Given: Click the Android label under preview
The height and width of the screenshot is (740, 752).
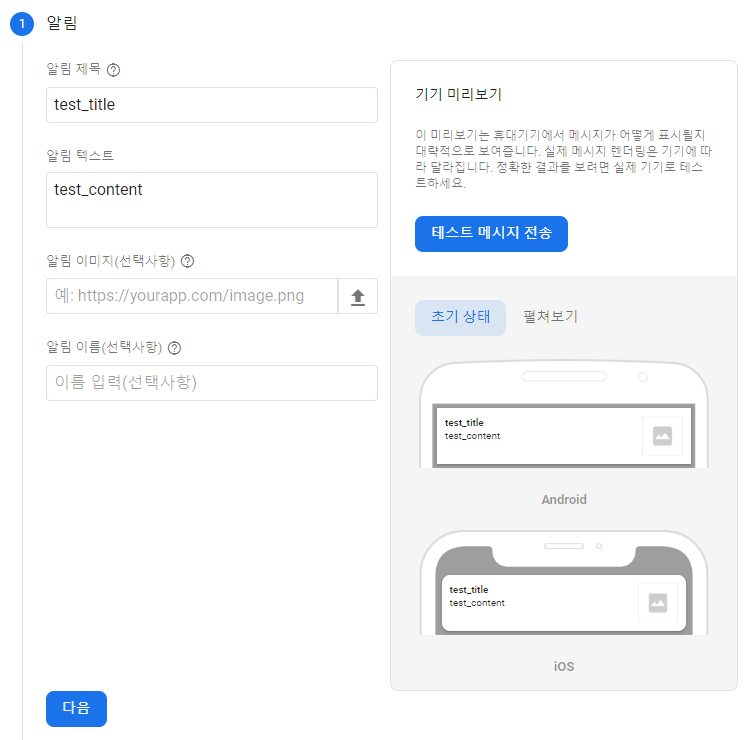Looking at the screenshot, I should coord(564,500).
